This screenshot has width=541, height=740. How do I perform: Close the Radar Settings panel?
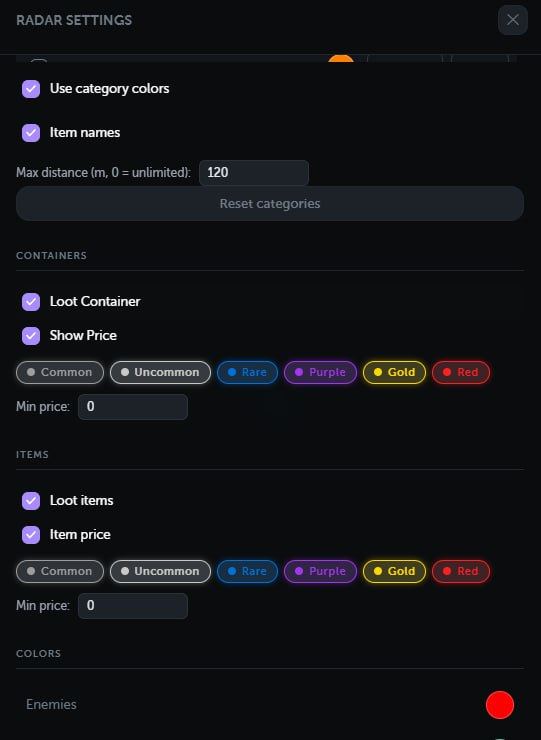point(513,20)
